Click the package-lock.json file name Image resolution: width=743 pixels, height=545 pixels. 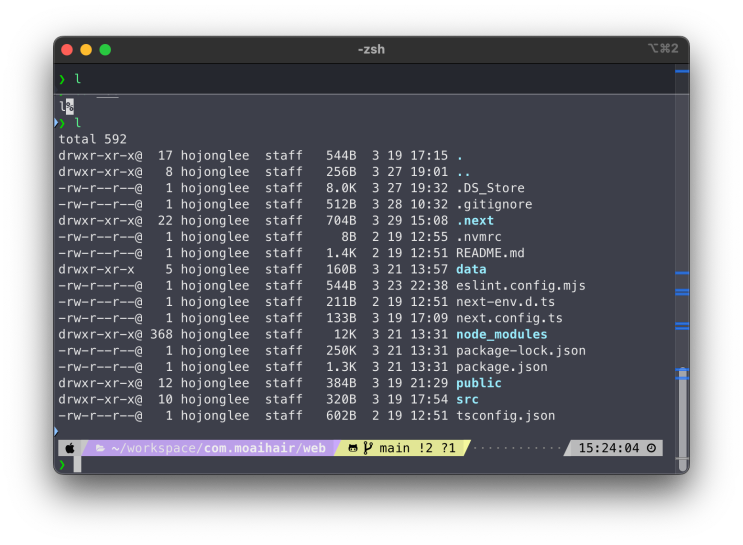[520, 351]
